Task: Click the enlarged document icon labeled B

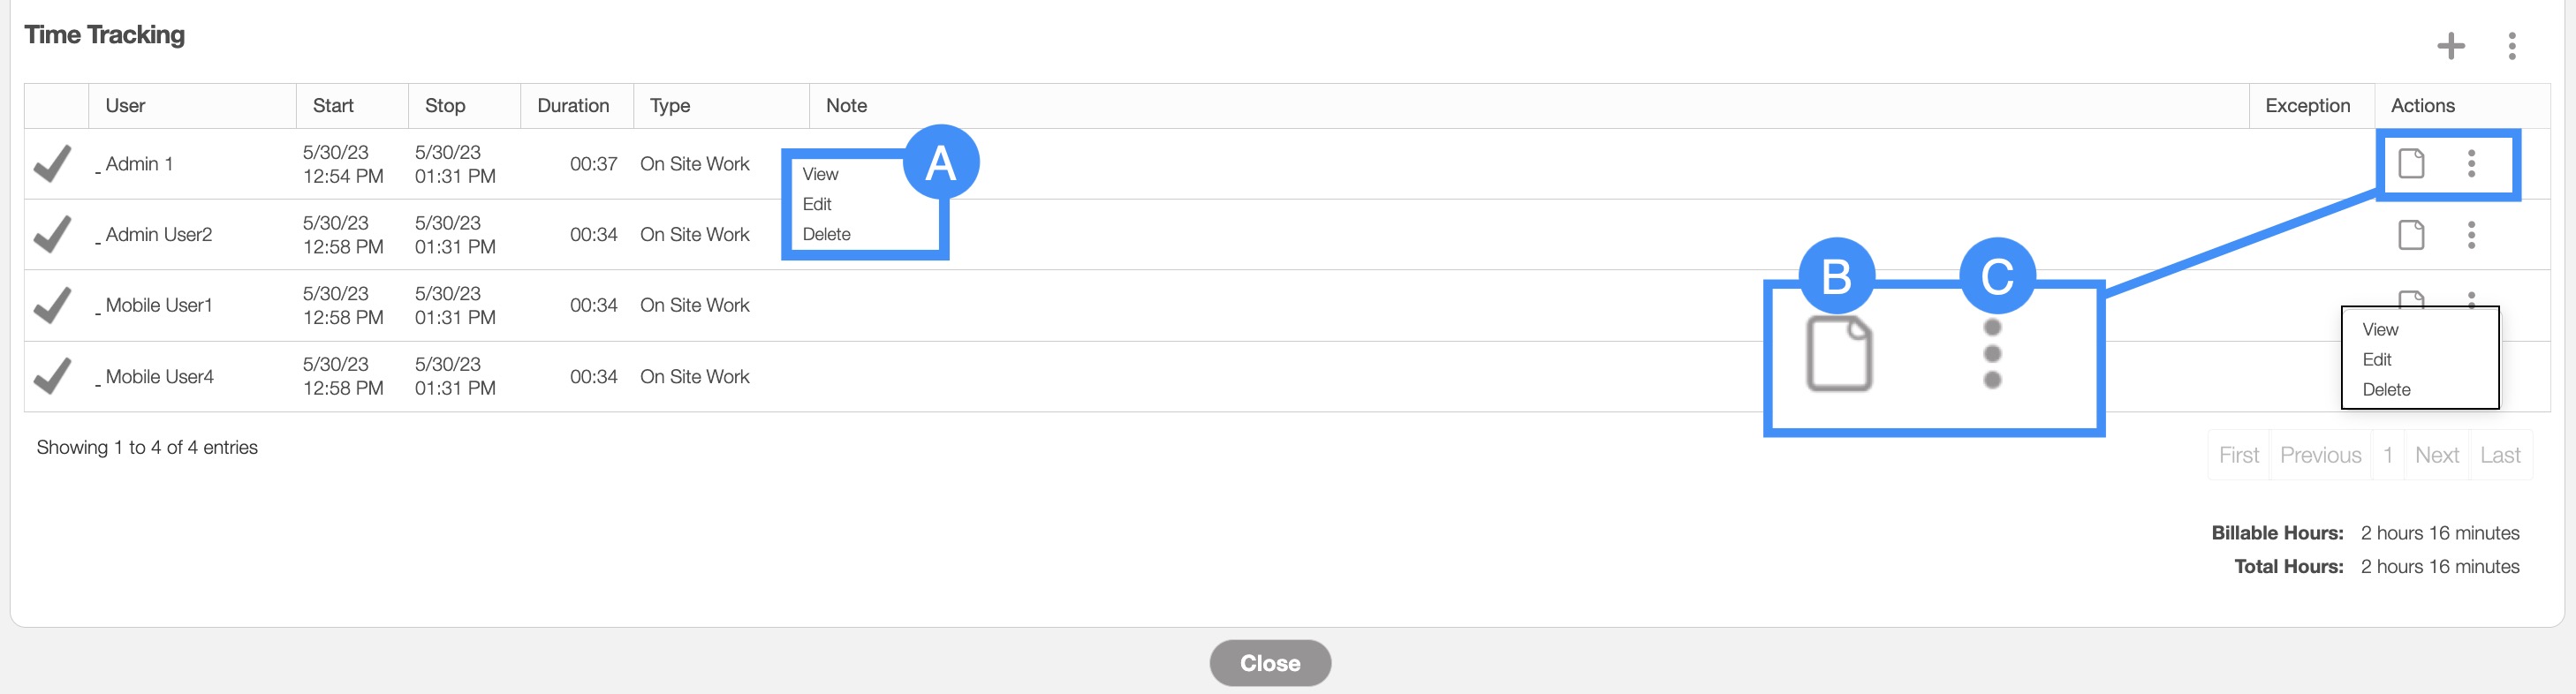Action: coord(1838,353)
